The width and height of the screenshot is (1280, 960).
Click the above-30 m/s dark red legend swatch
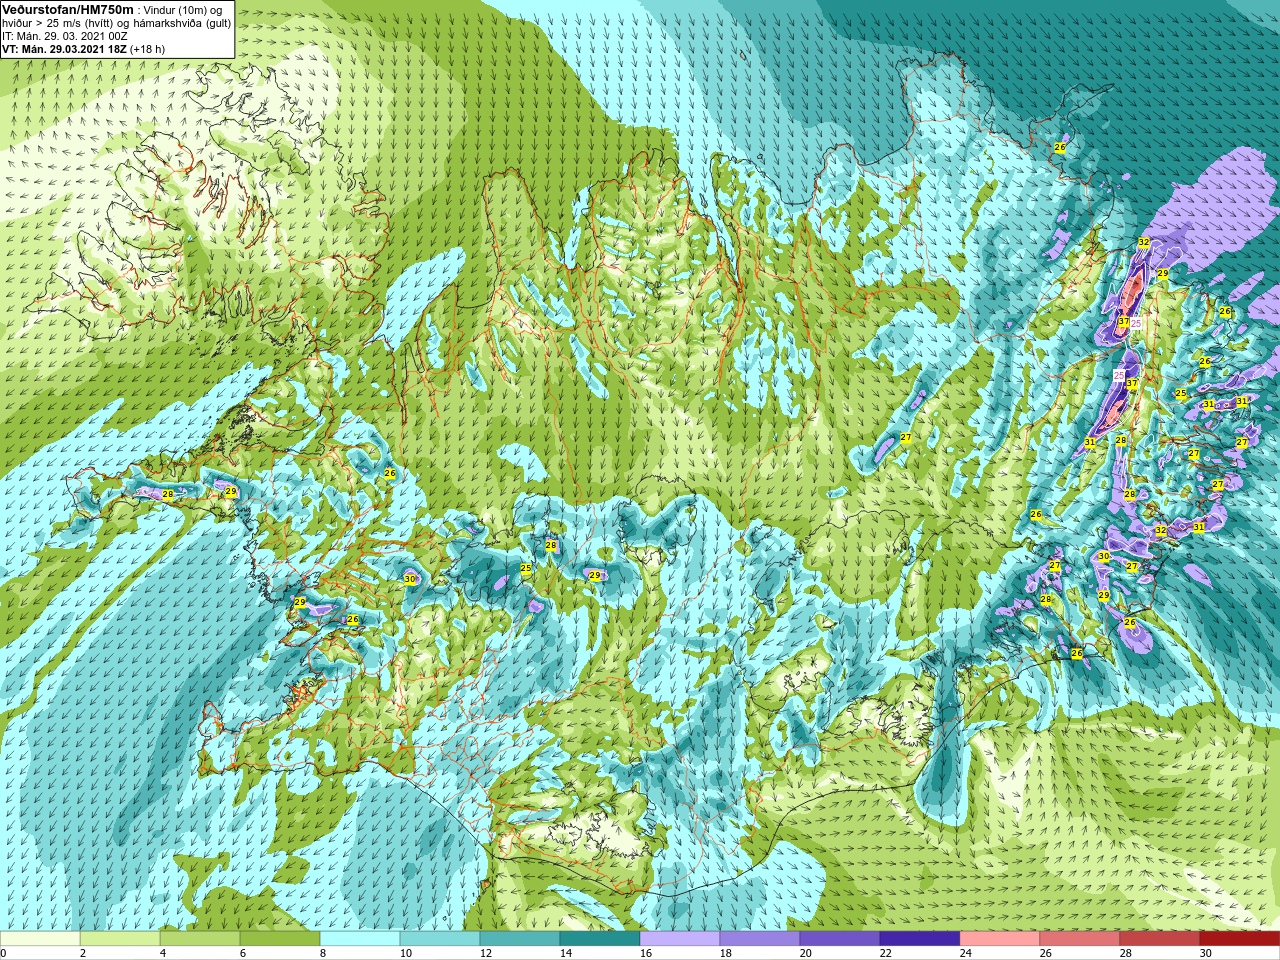(x=1240, y=939)
